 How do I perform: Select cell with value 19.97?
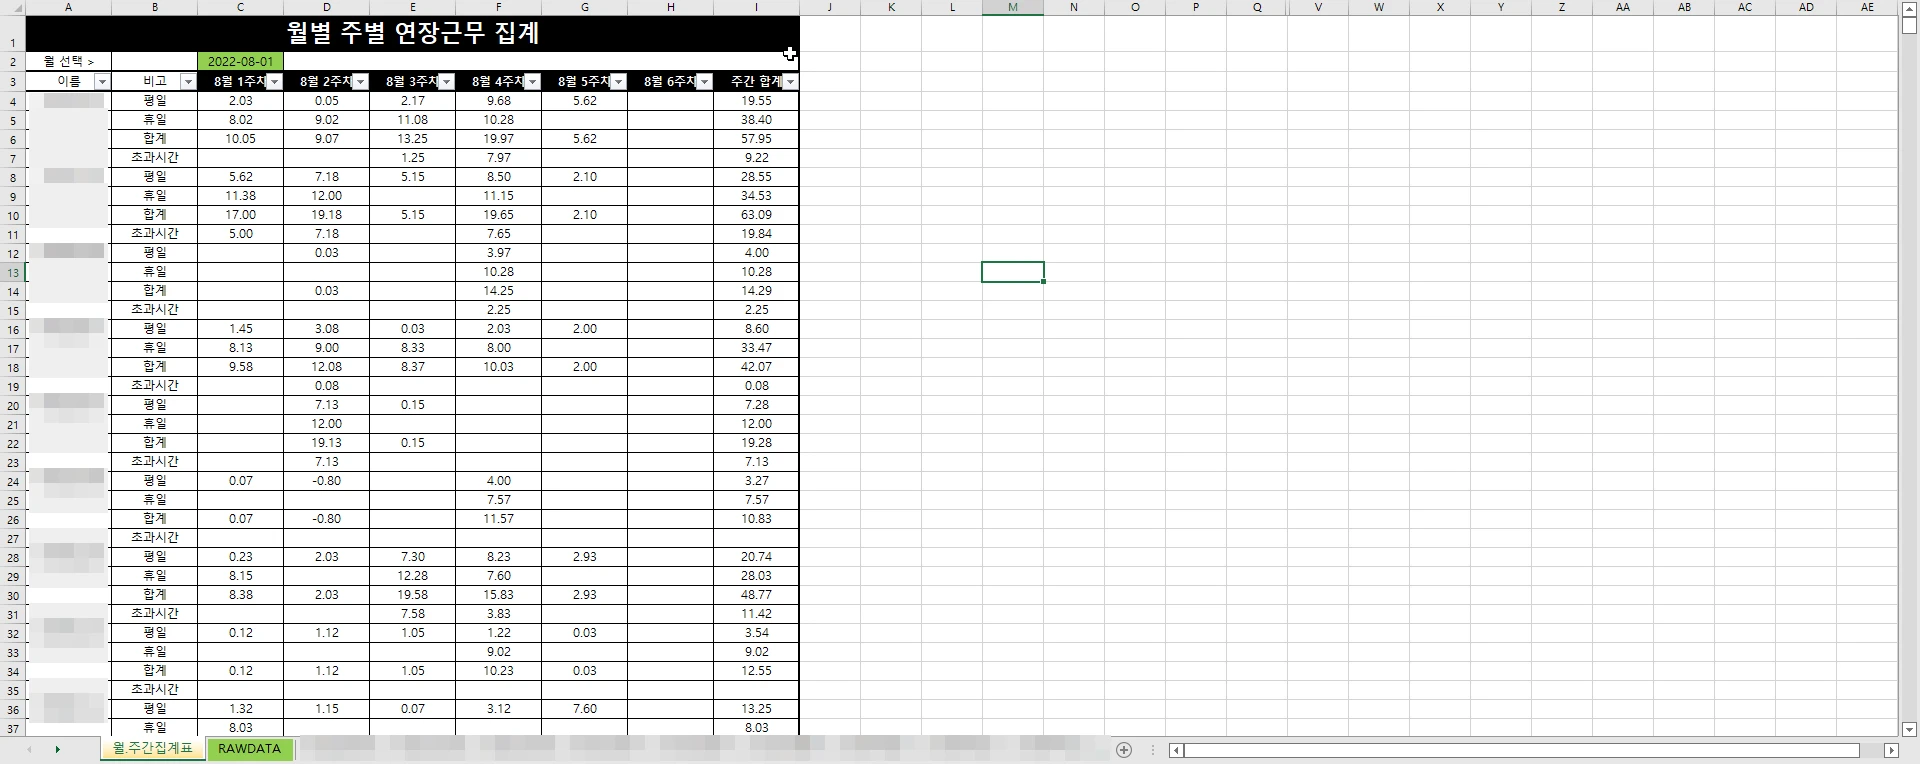[498, 139]
